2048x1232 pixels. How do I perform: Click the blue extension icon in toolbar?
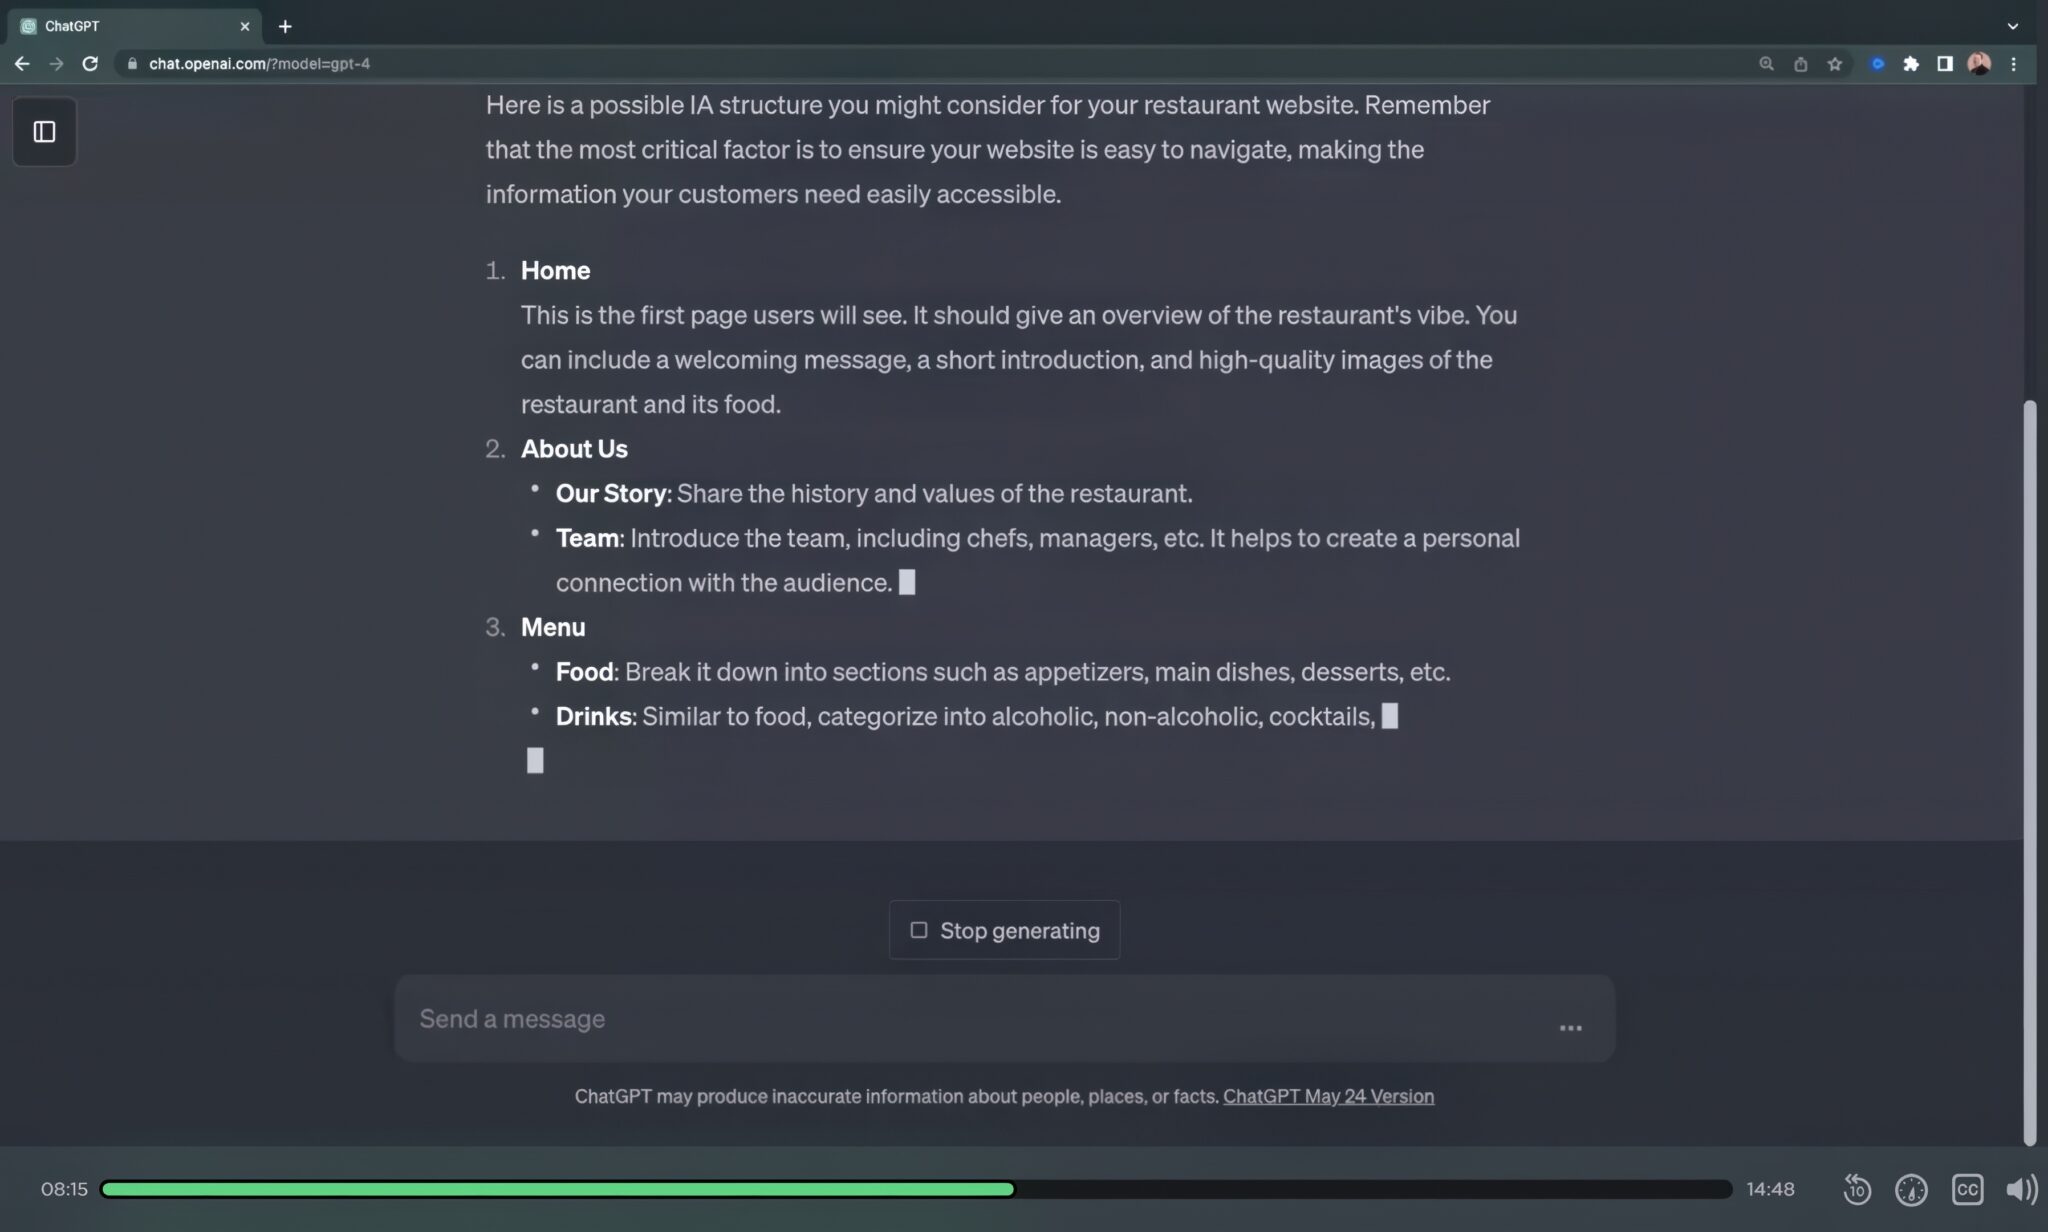point(1878,63)
